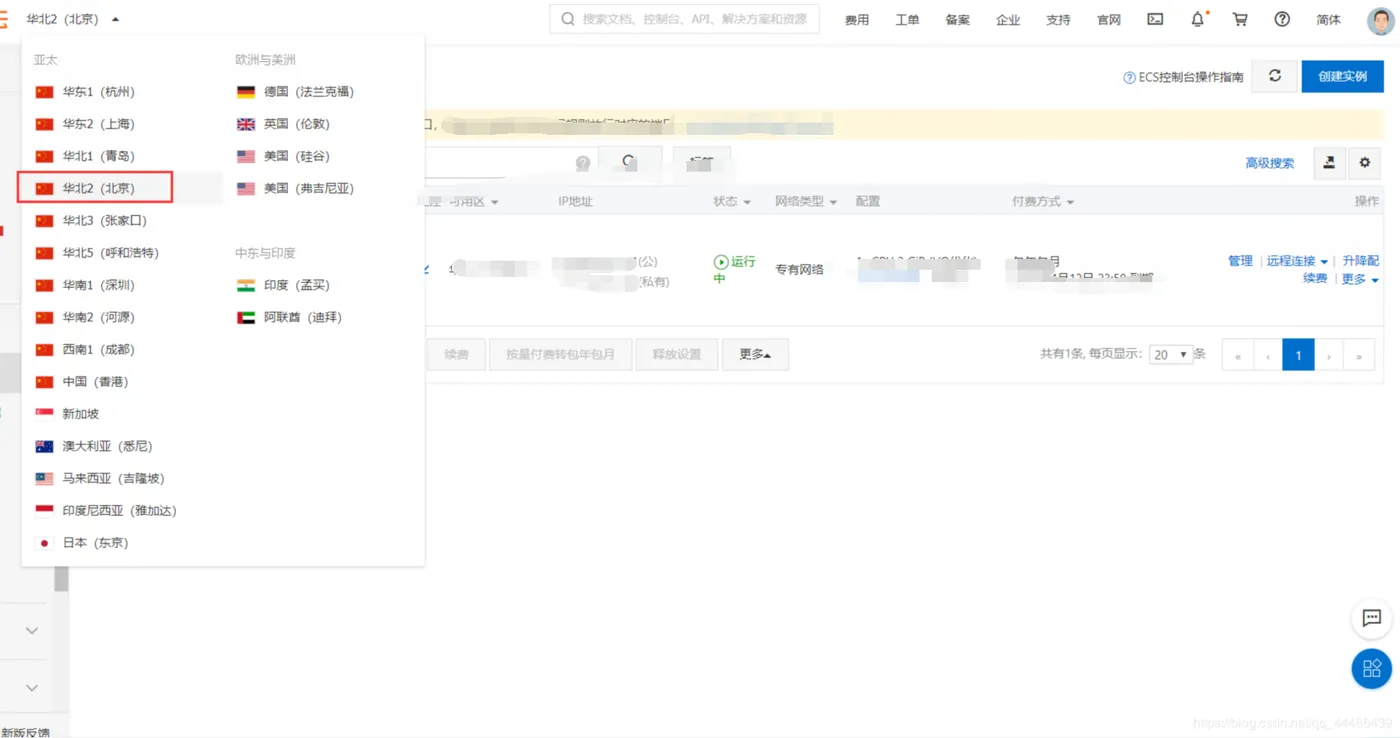The width and height of the screenshot is (1400, 738).
Task: Open the region selector 华北2（北京） dropdown
Action: click(x=73, y=19)
